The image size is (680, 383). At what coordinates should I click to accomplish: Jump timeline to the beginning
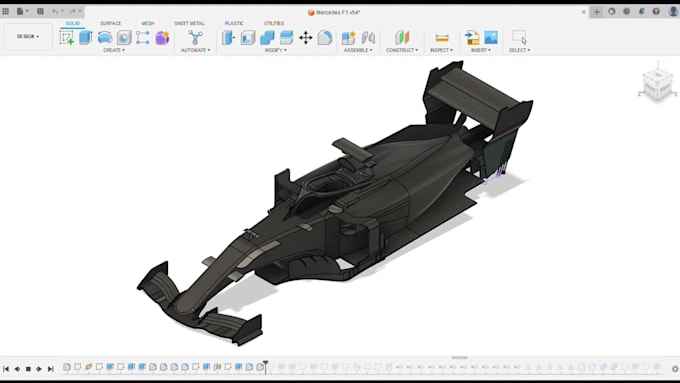coord(6,369)
